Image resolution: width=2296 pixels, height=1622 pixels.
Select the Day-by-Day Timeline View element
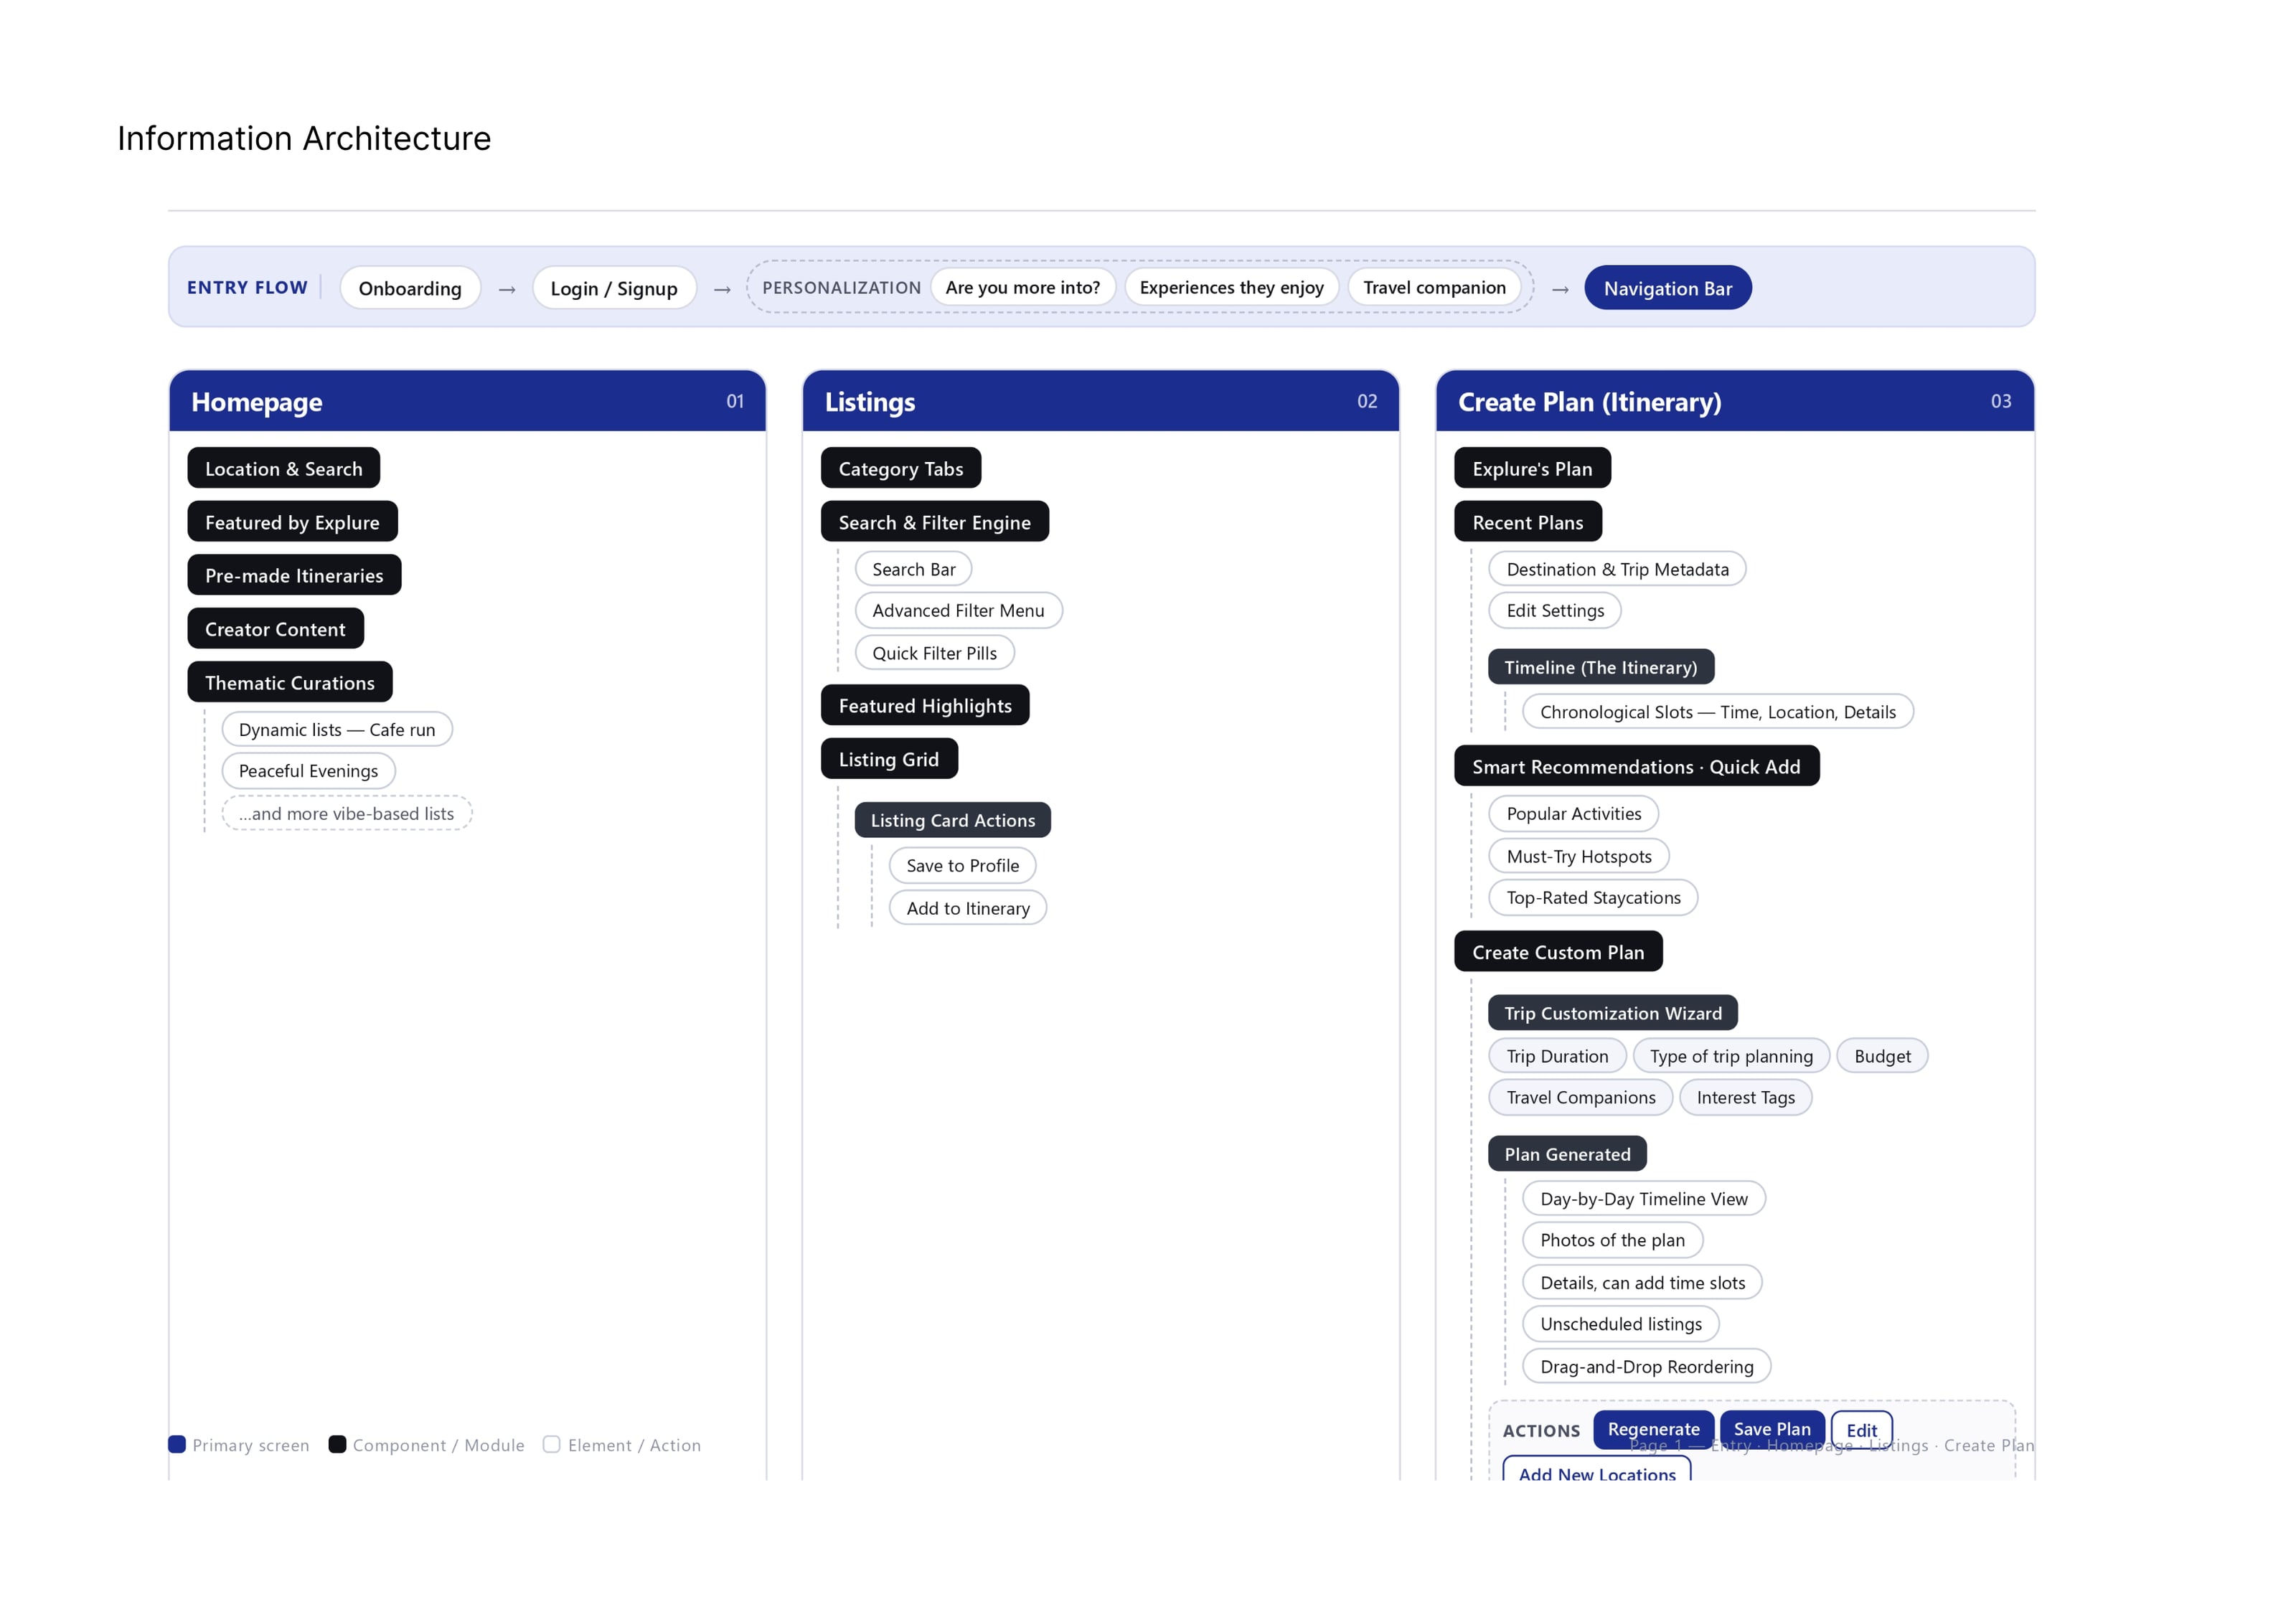(x=1644, y=1198)
